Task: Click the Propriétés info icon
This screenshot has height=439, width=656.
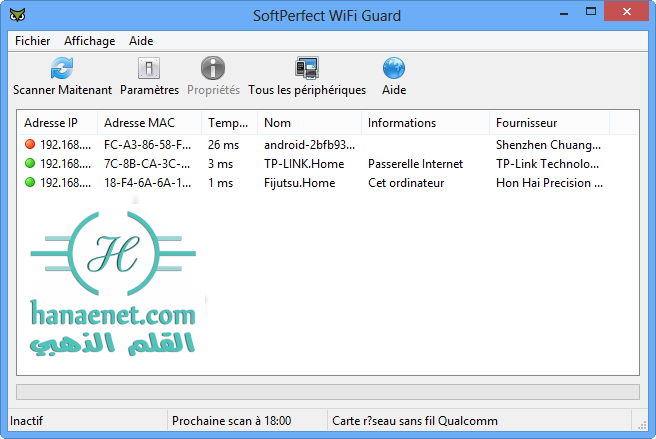Action: point(213,68)
